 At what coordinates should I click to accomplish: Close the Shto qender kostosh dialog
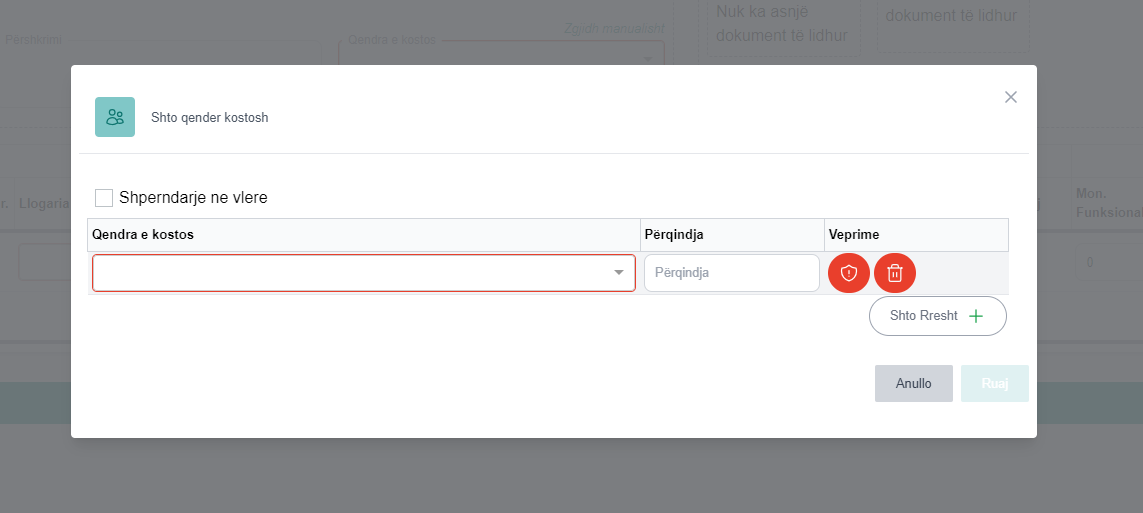point(1011,97)
